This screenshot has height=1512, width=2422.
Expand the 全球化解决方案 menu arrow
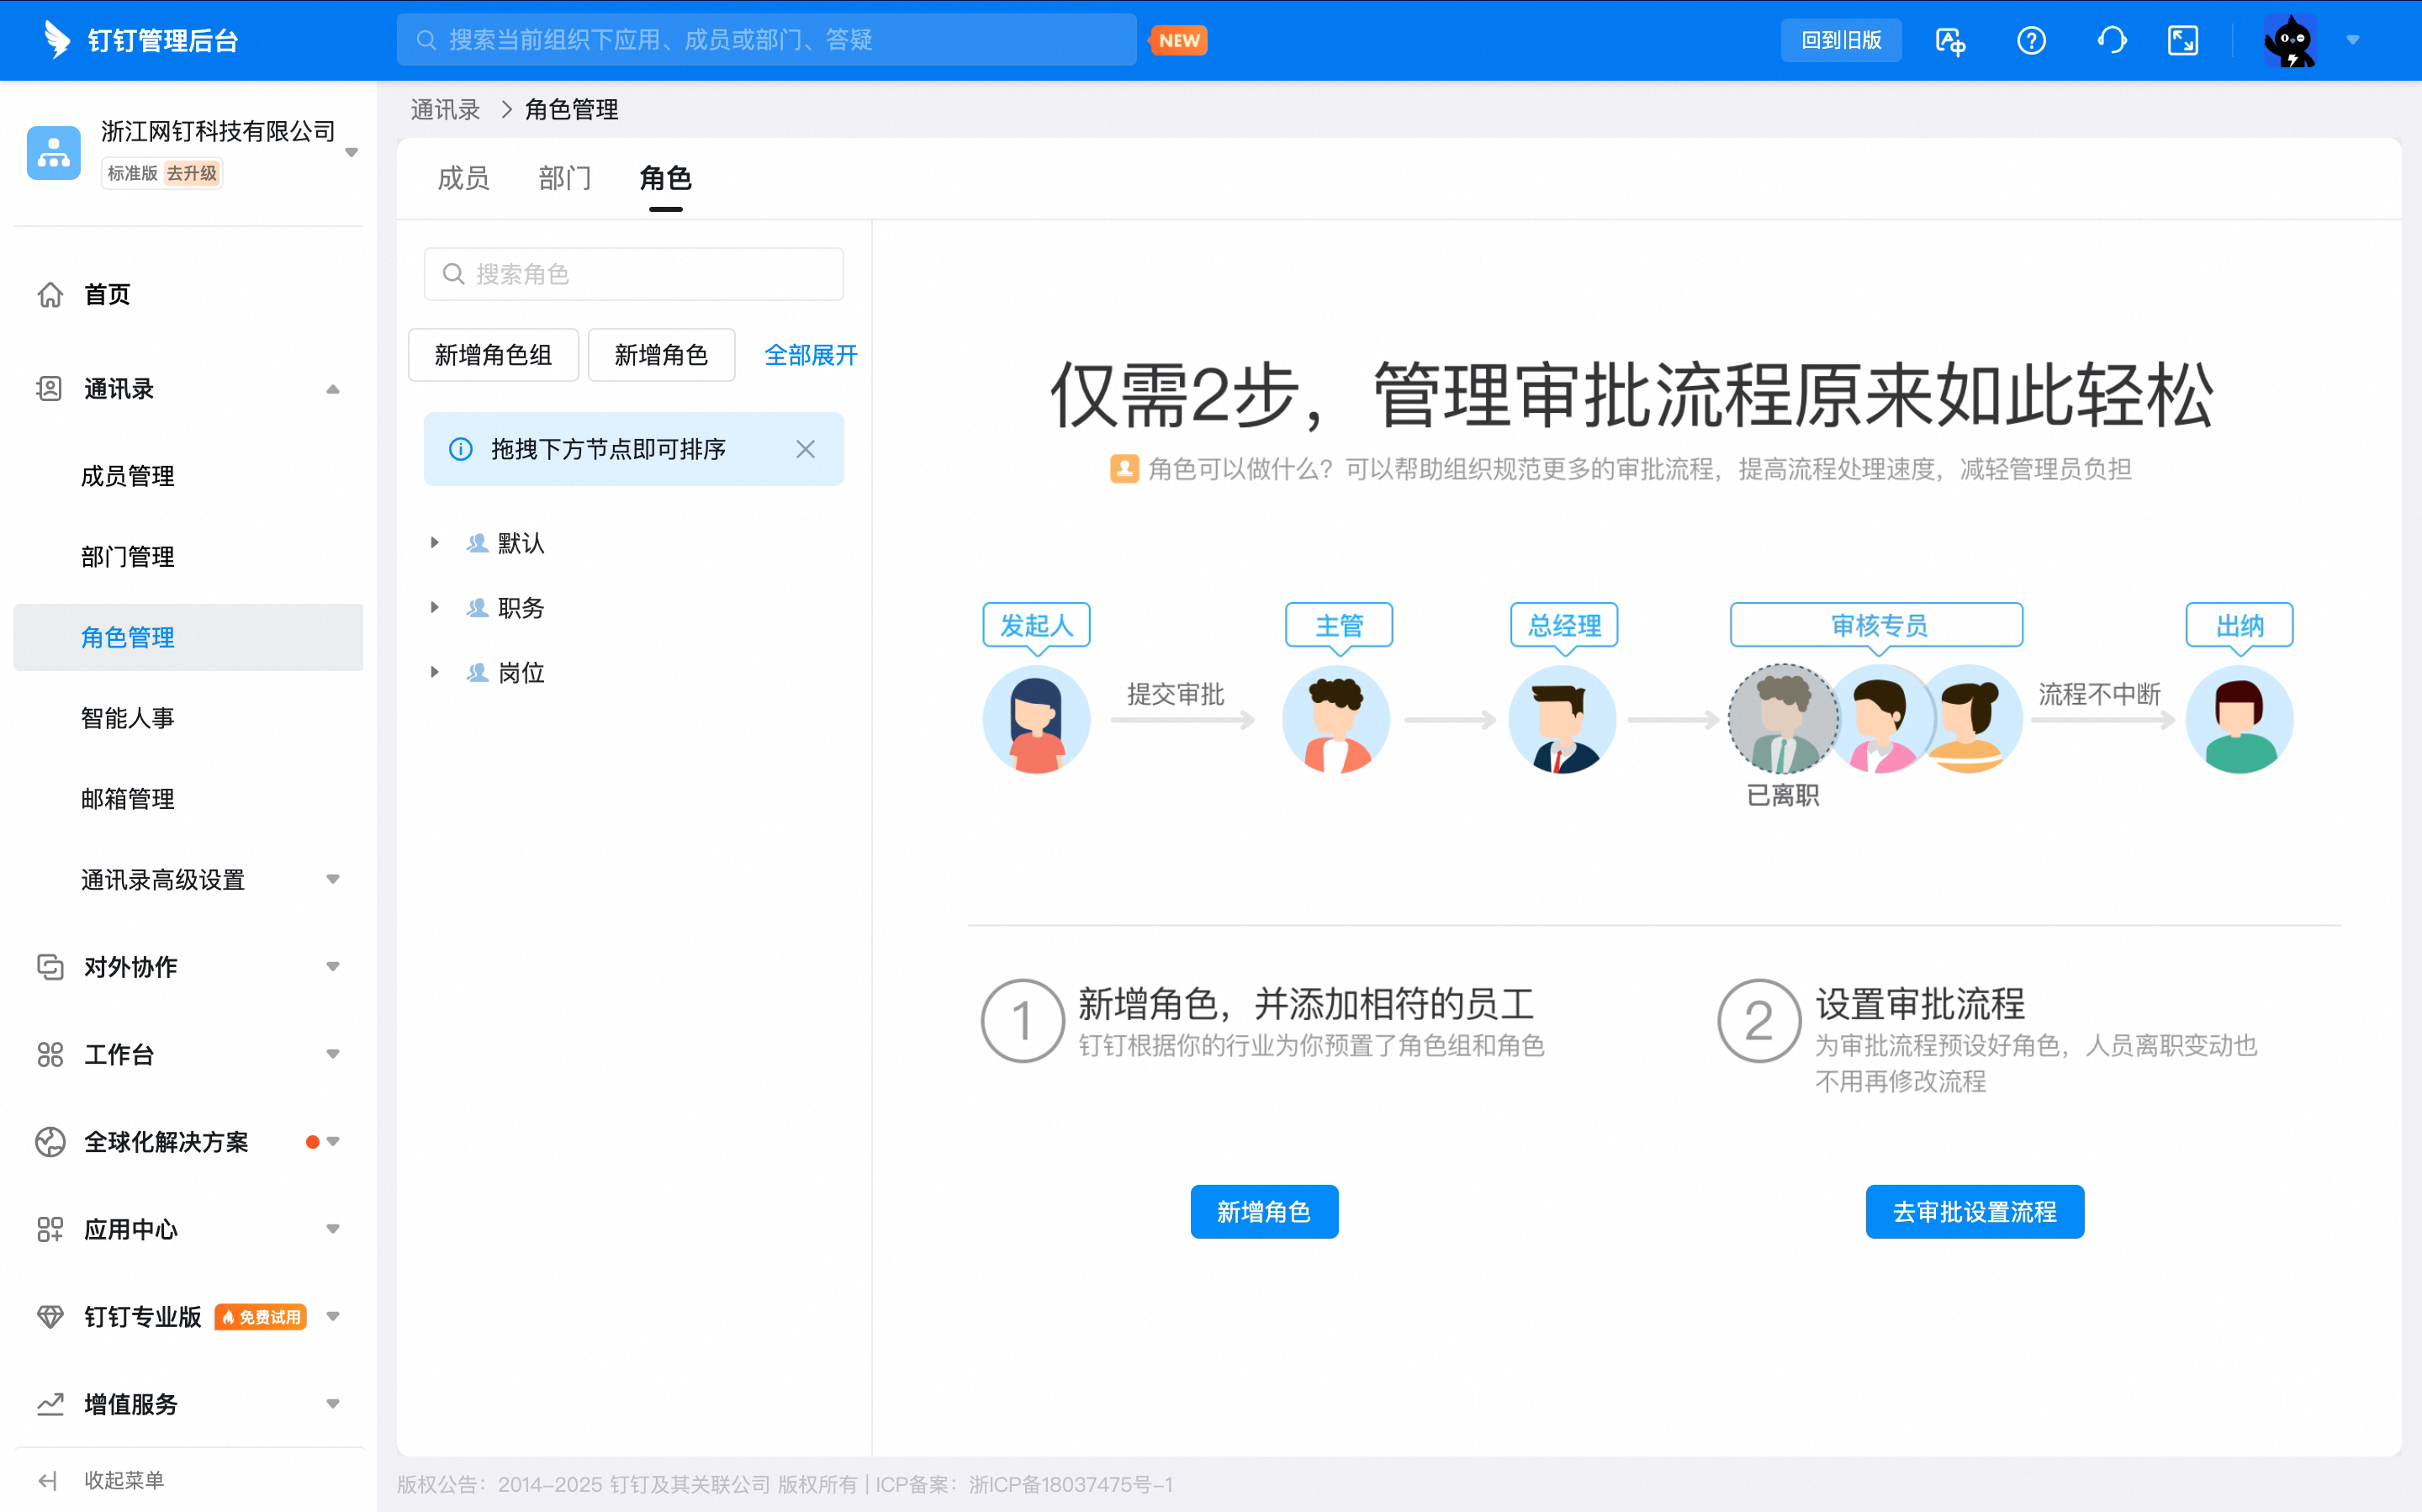[333, 1142]
